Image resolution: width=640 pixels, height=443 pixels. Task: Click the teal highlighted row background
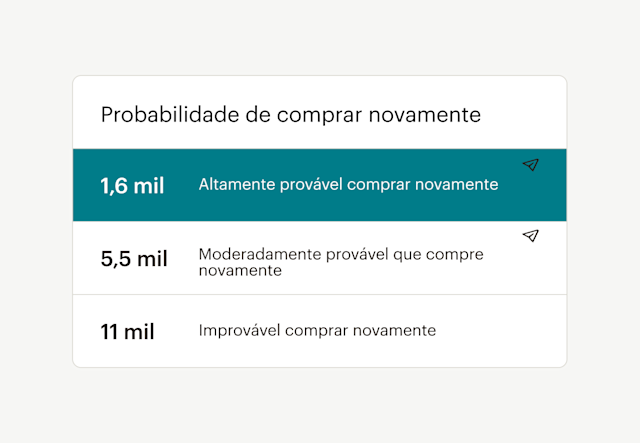(540, 200)
